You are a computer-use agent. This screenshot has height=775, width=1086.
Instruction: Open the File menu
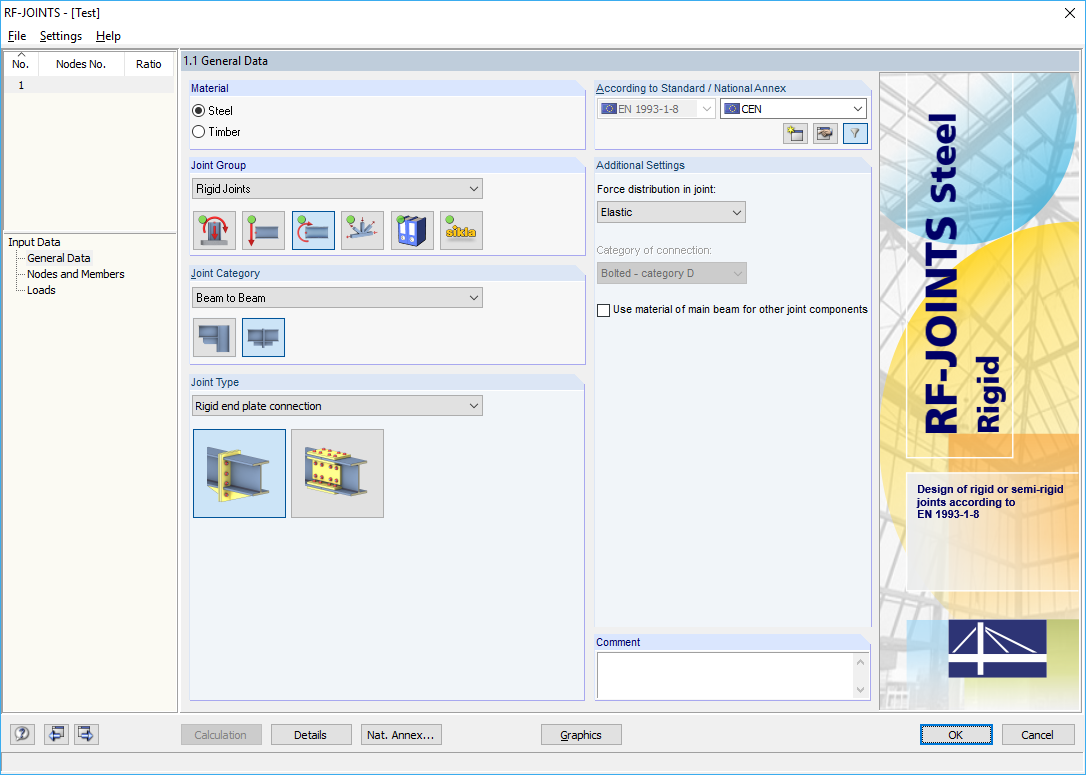[17, 36]
